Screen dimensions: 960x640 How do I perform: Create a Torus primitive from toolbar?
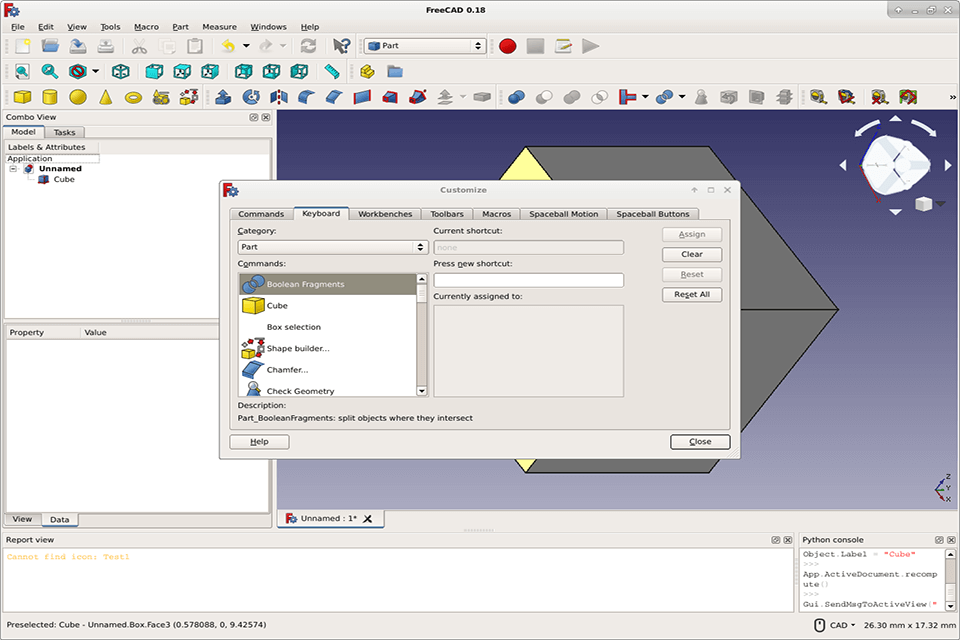click(x=133, y=97)
